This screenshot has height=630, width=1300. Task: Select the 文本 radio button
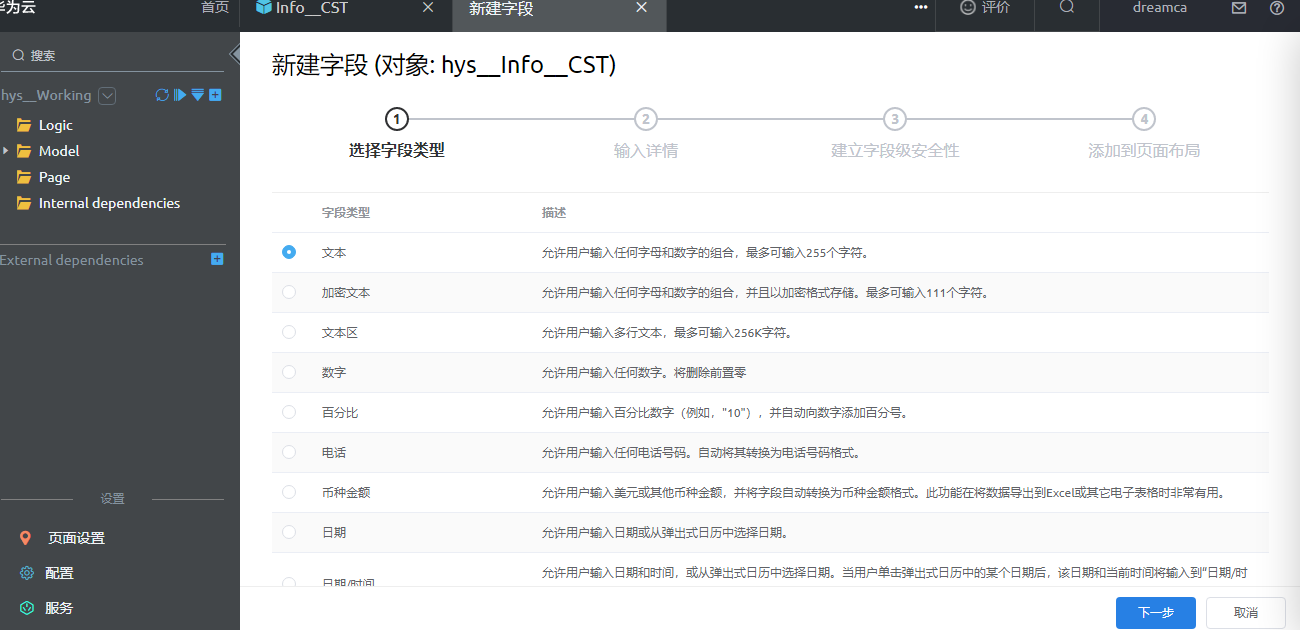[289, 252]
